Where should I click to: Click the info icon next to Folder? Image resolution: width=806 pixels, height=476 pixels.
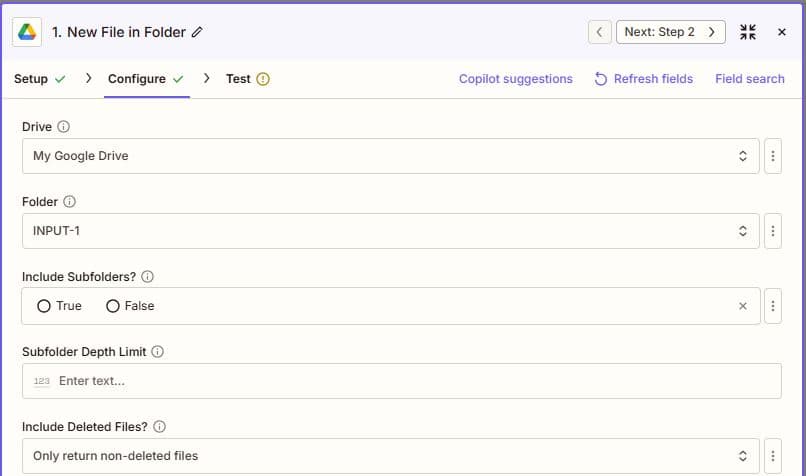pos(69,202)
